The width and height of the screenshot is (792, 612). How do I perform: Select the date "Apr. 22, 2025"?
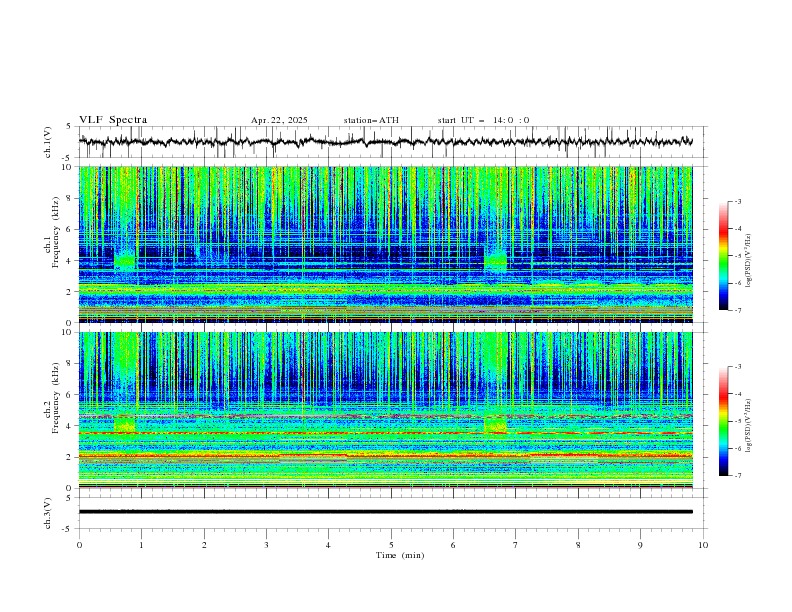click(279, 120)
